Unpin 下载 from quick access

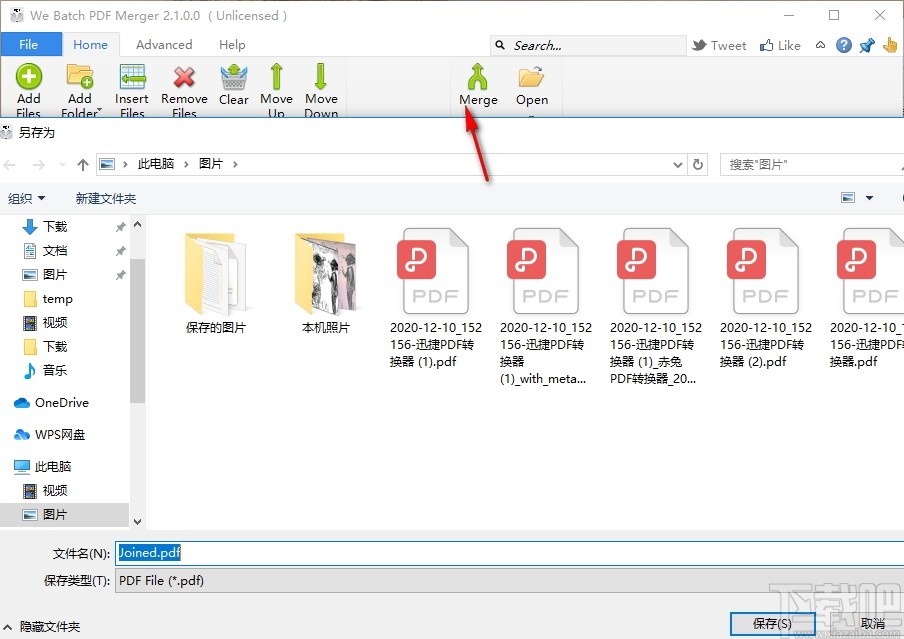119,226
